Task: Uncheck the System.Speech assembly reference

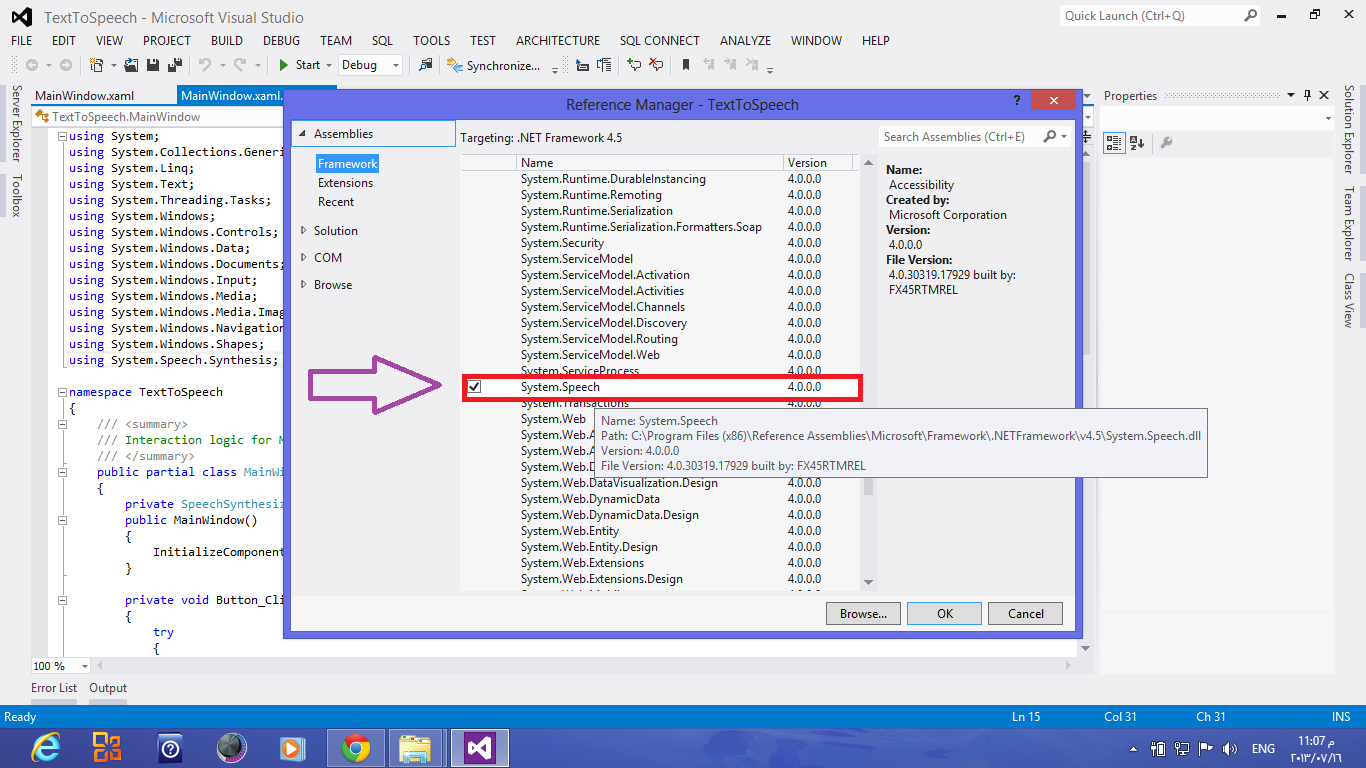Action: 475,387
